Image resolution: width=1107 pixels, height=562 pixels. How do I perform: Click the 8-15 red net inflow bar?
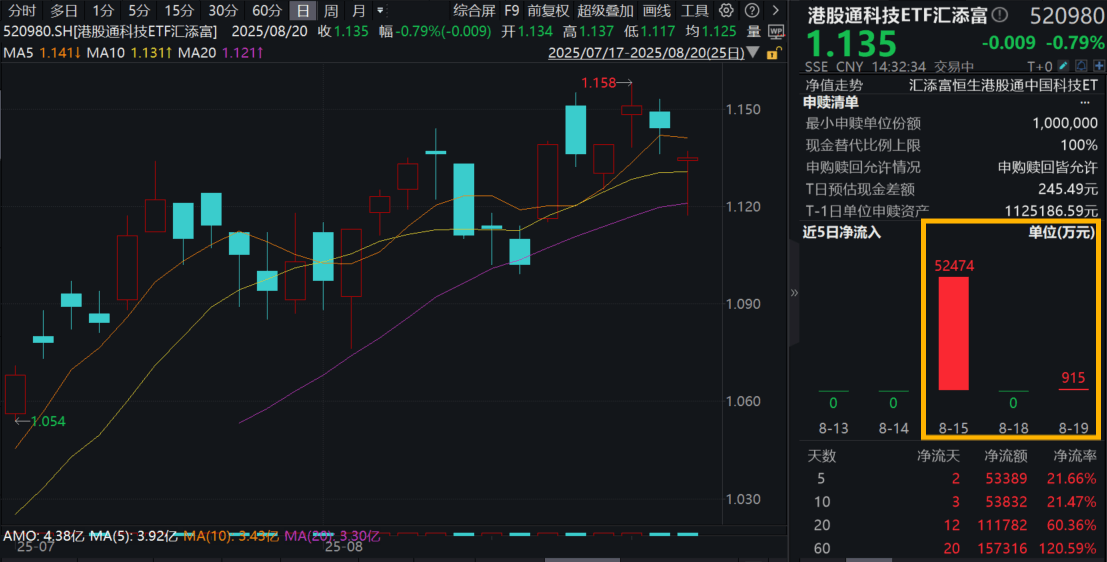click(953, 333)
